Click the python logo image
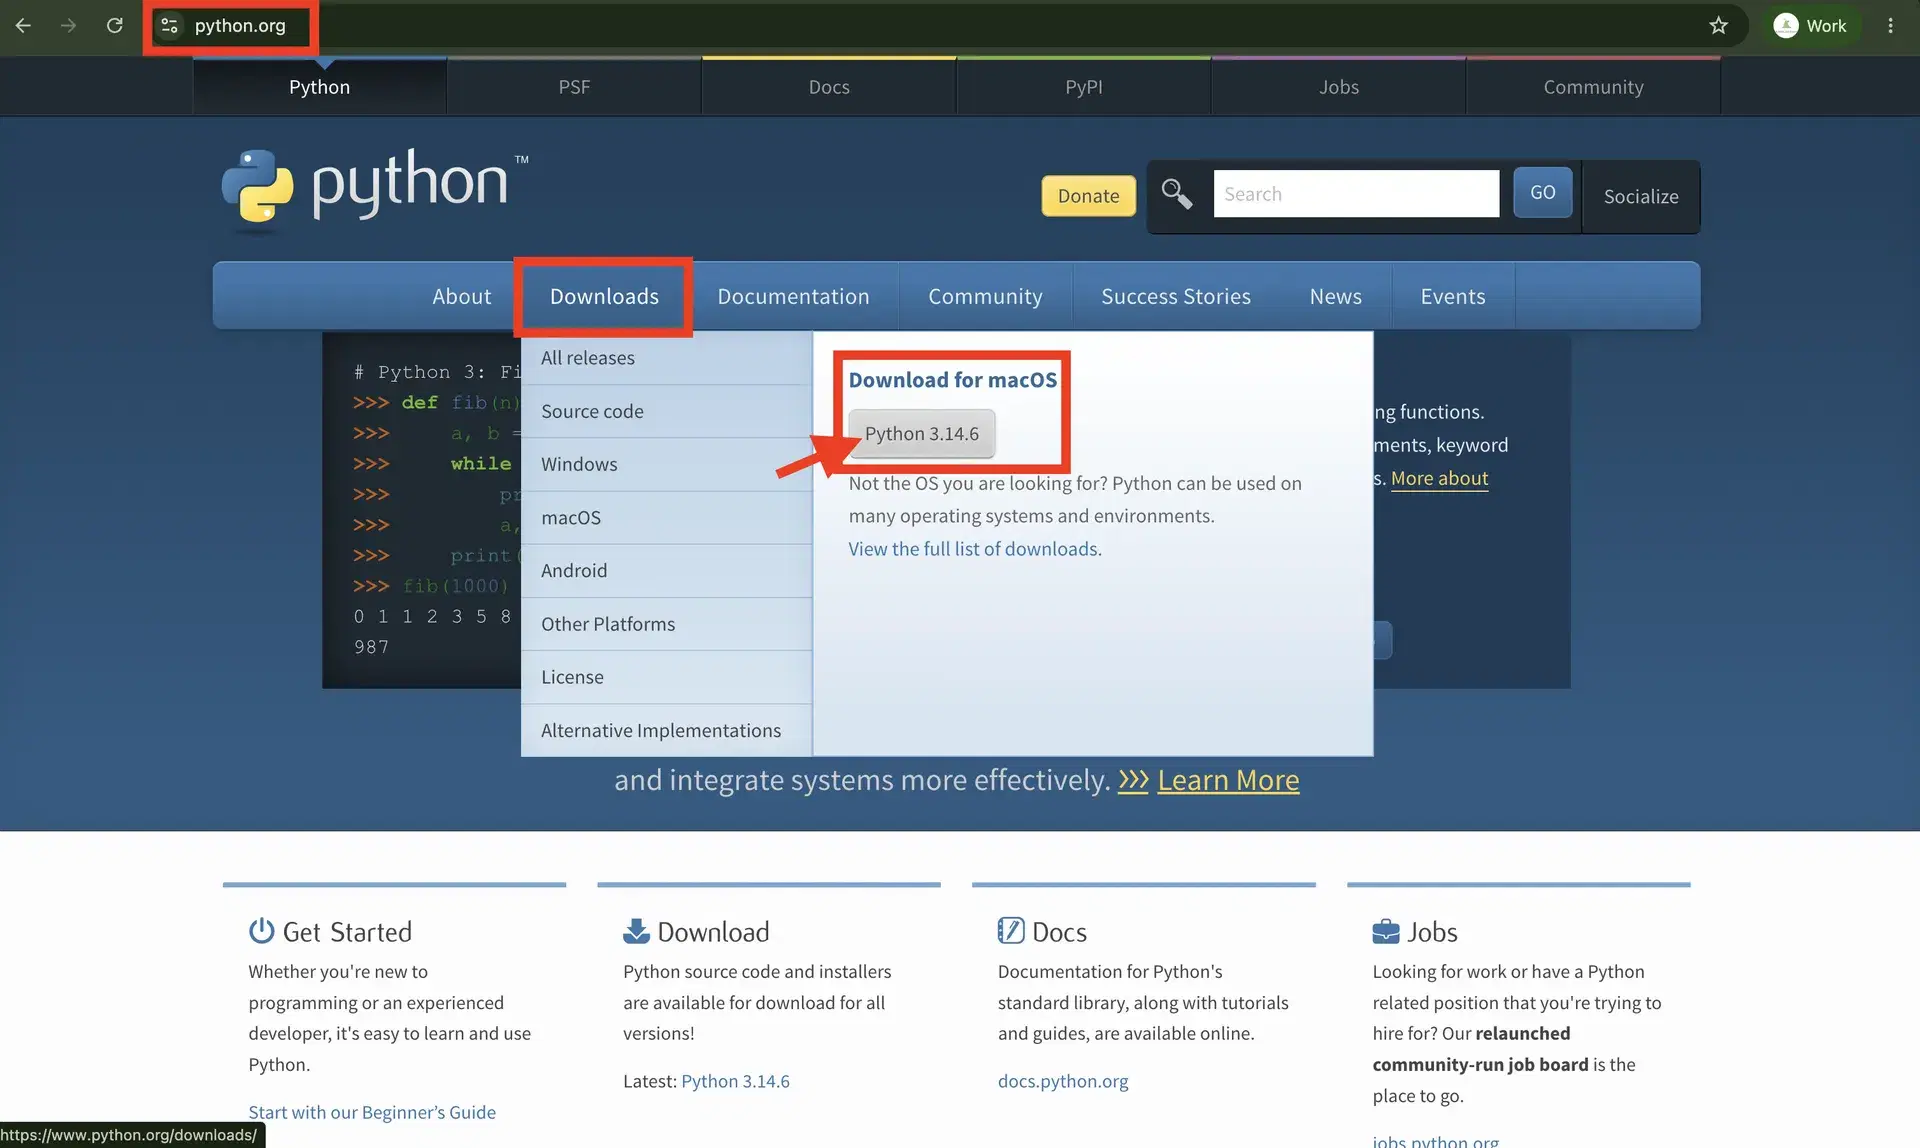 [x=375, y=190]
